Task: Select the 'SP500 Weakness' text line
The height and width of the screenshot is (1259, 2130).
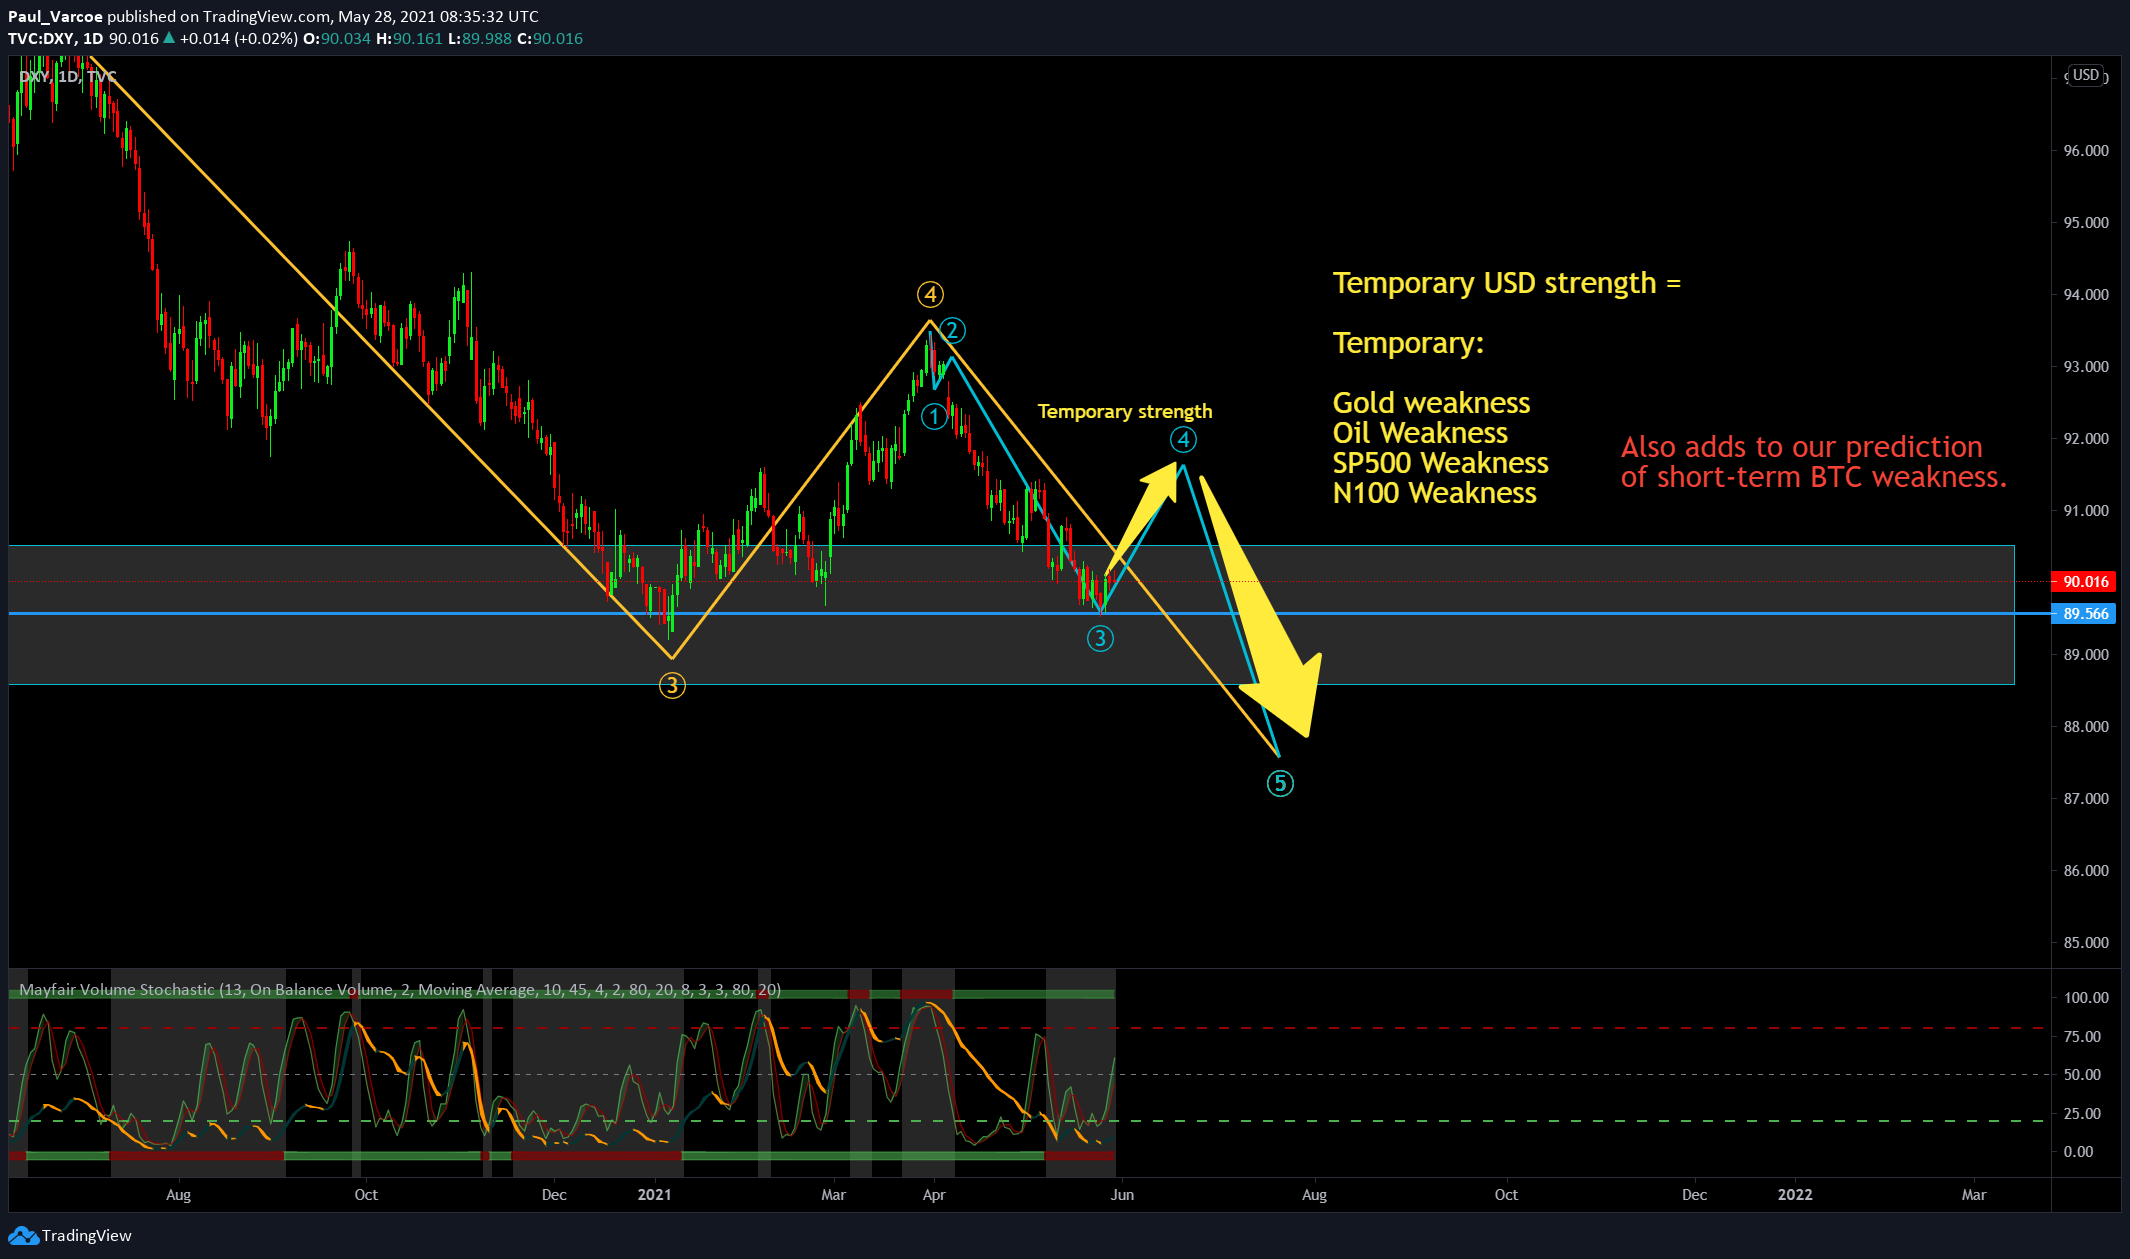Action: 1440,463
